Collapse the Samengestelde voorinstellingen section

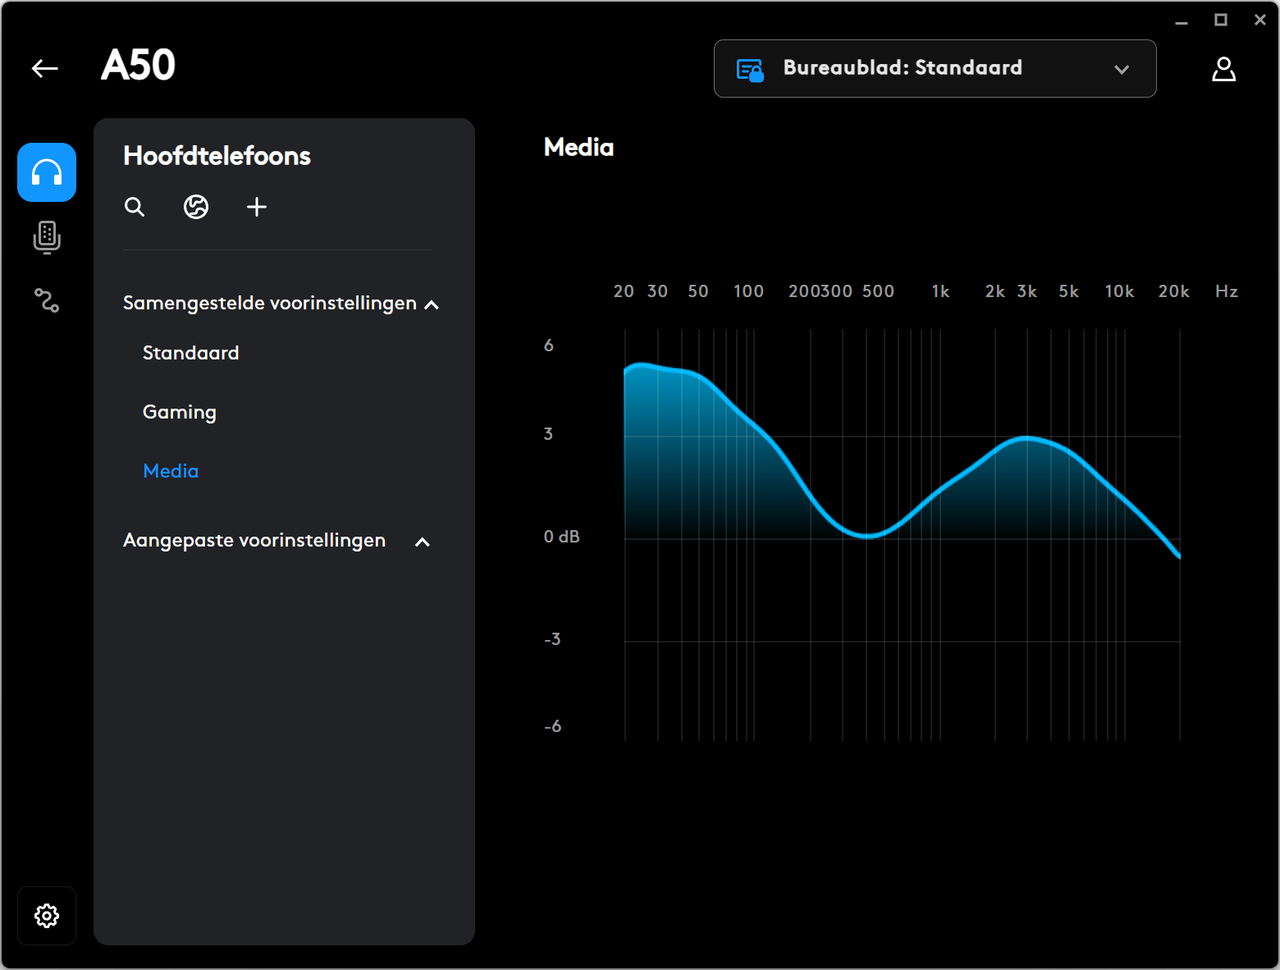[x=432, y=304]
